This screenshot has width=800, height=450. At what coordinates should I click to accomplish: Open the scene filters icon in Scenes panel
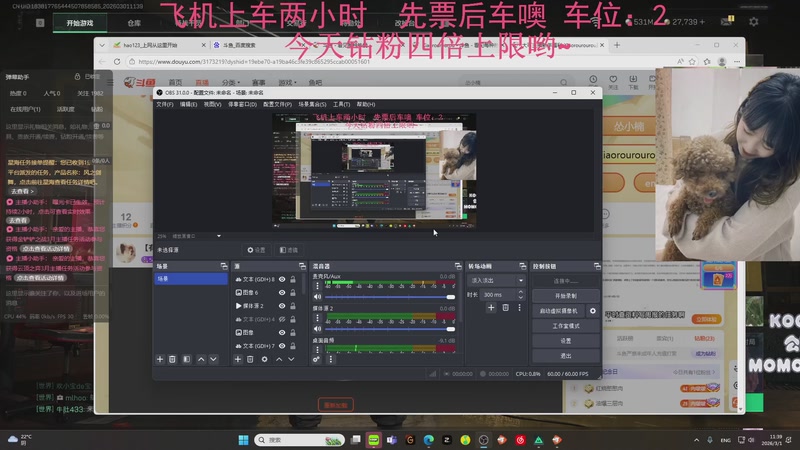click(187, 359)
